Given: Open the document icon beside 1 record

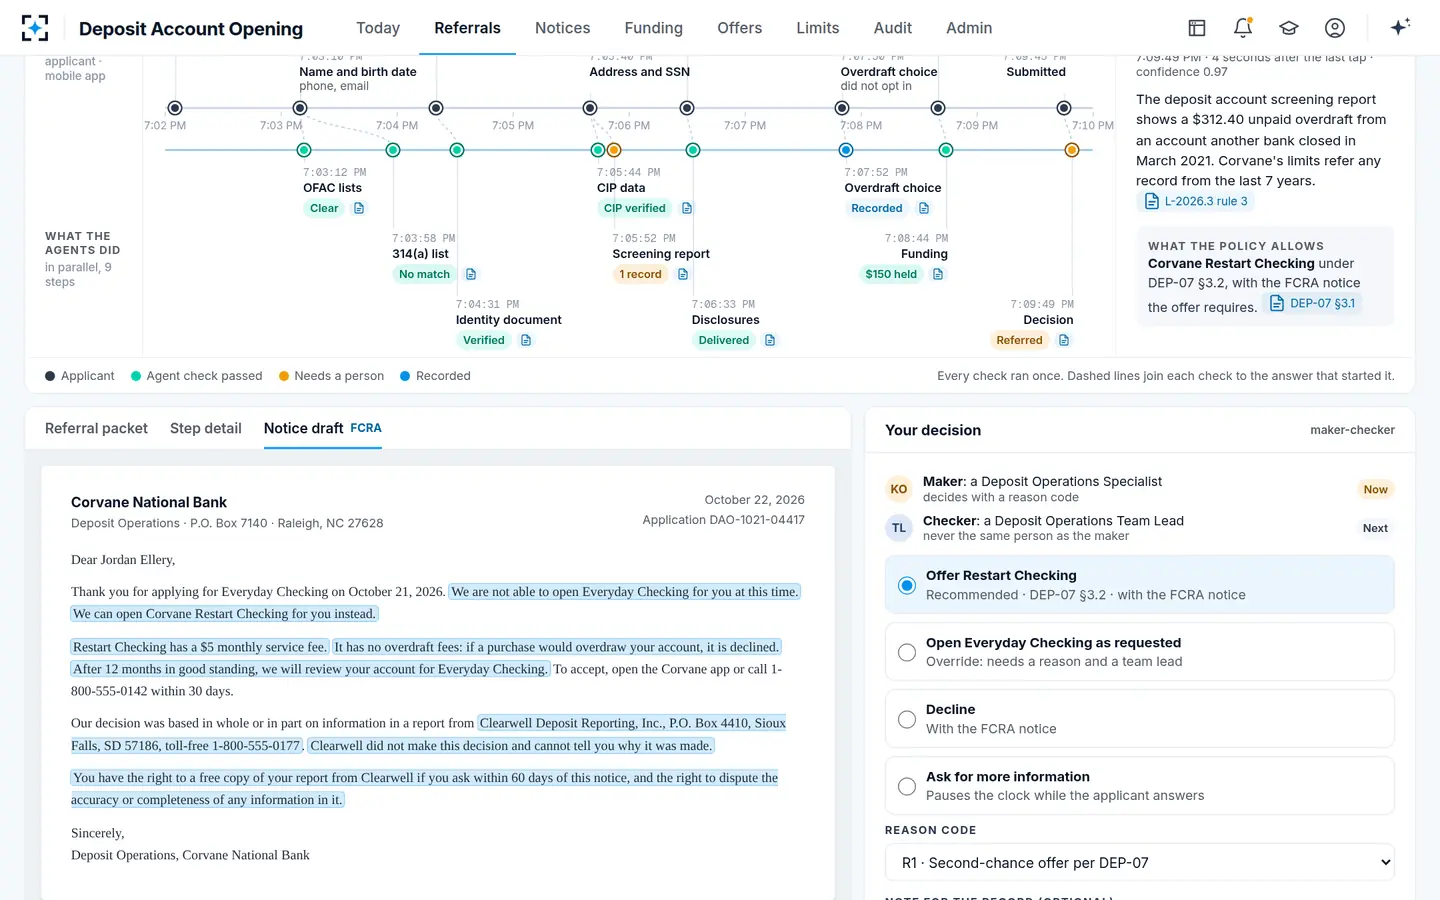Looking at the screenshot, I should tap(683, 274).
